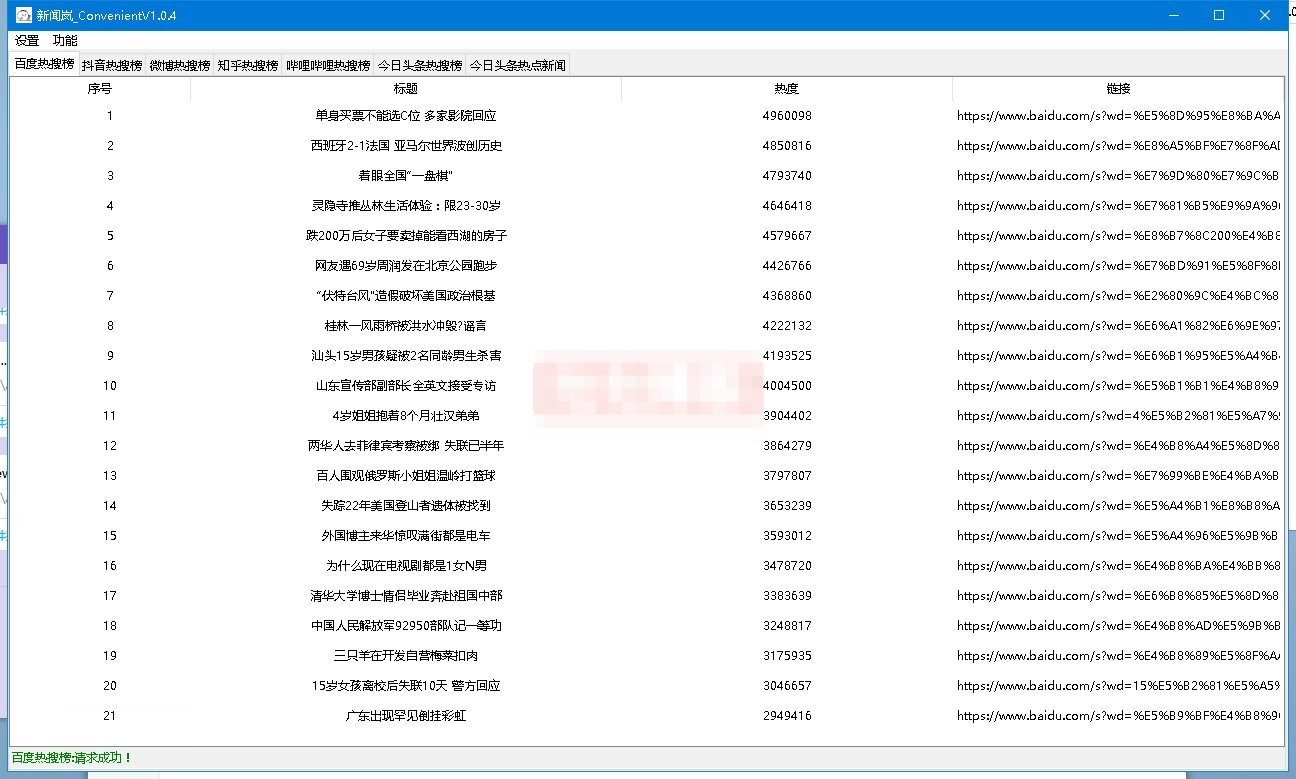Open the 今日头条热点新闻 tab

coord(517,66)
